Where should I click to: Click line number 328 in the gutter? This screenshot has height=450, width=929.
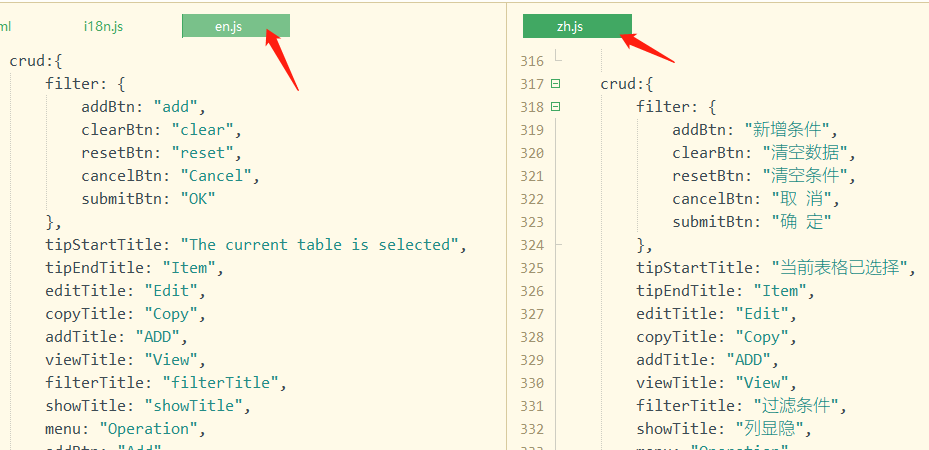(x=532, y=337)
